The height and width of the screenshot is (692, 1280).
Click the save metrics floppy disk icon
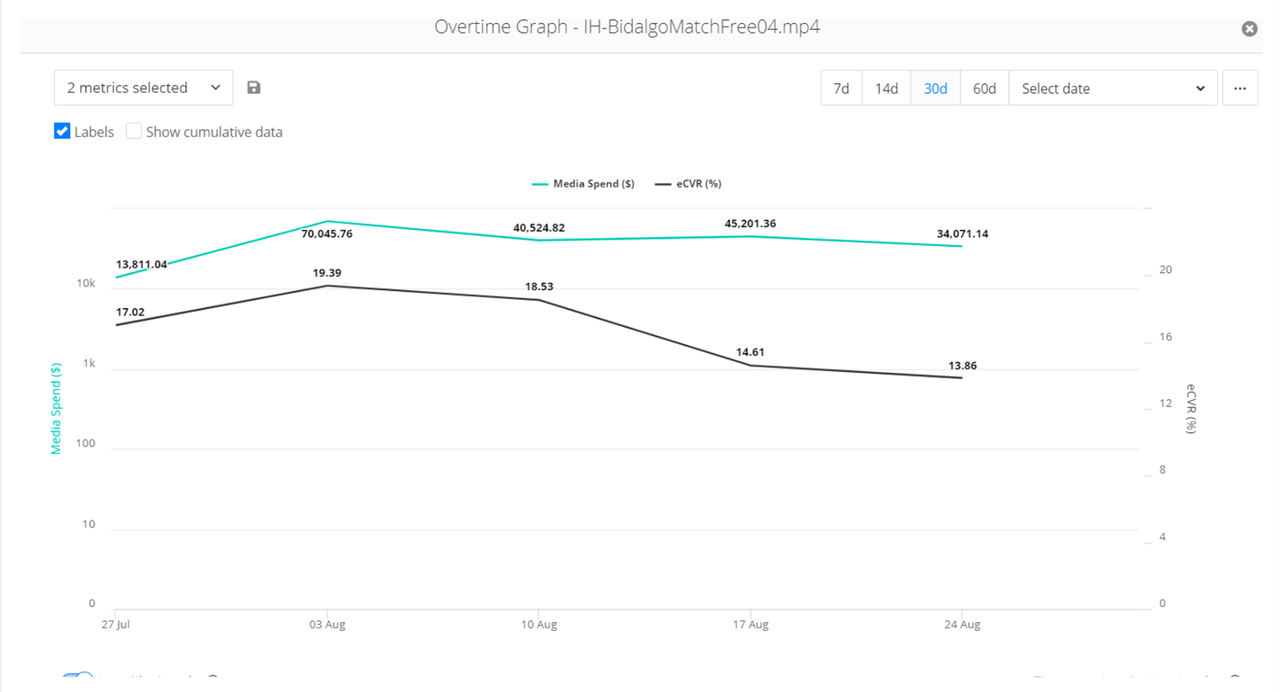tap(254, 88)
